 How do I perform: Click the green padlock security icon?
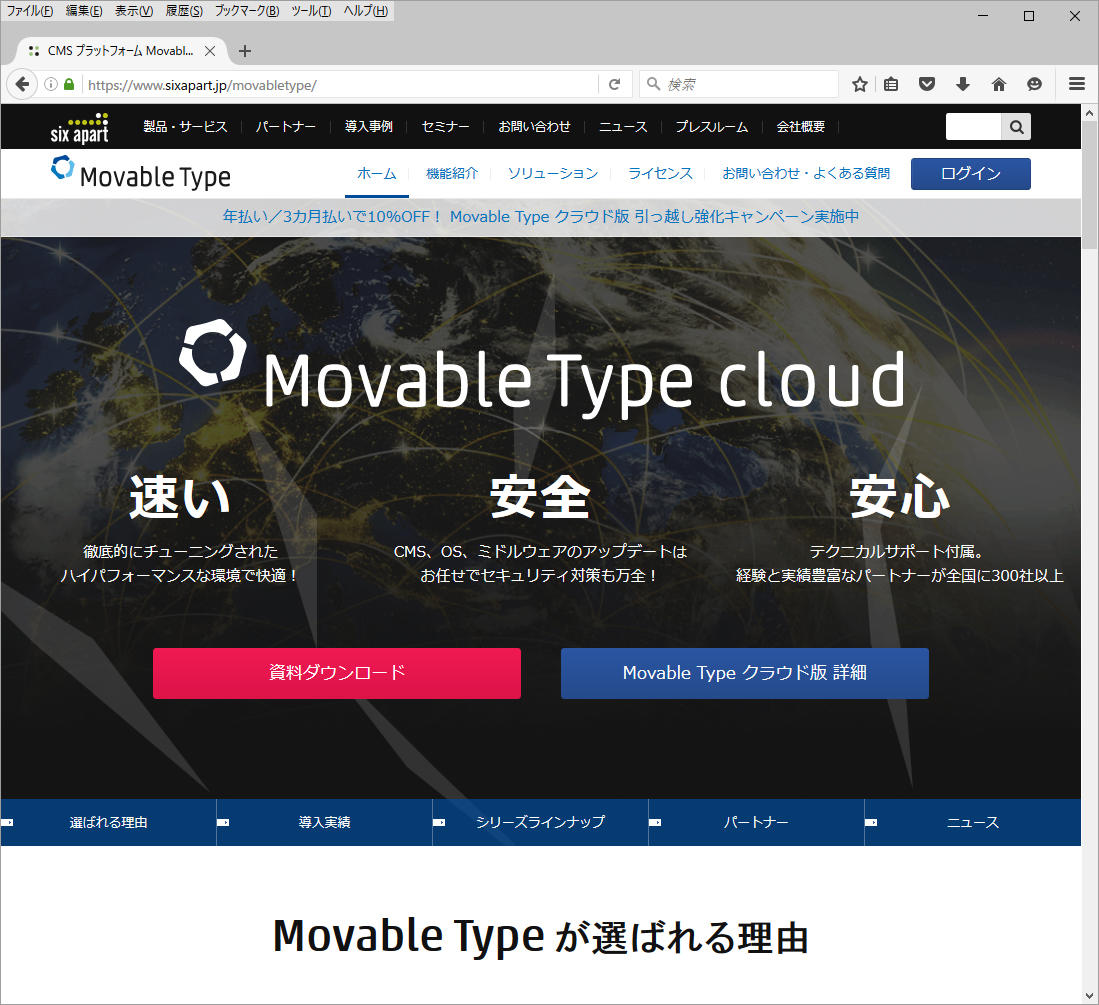coord(69,84)
